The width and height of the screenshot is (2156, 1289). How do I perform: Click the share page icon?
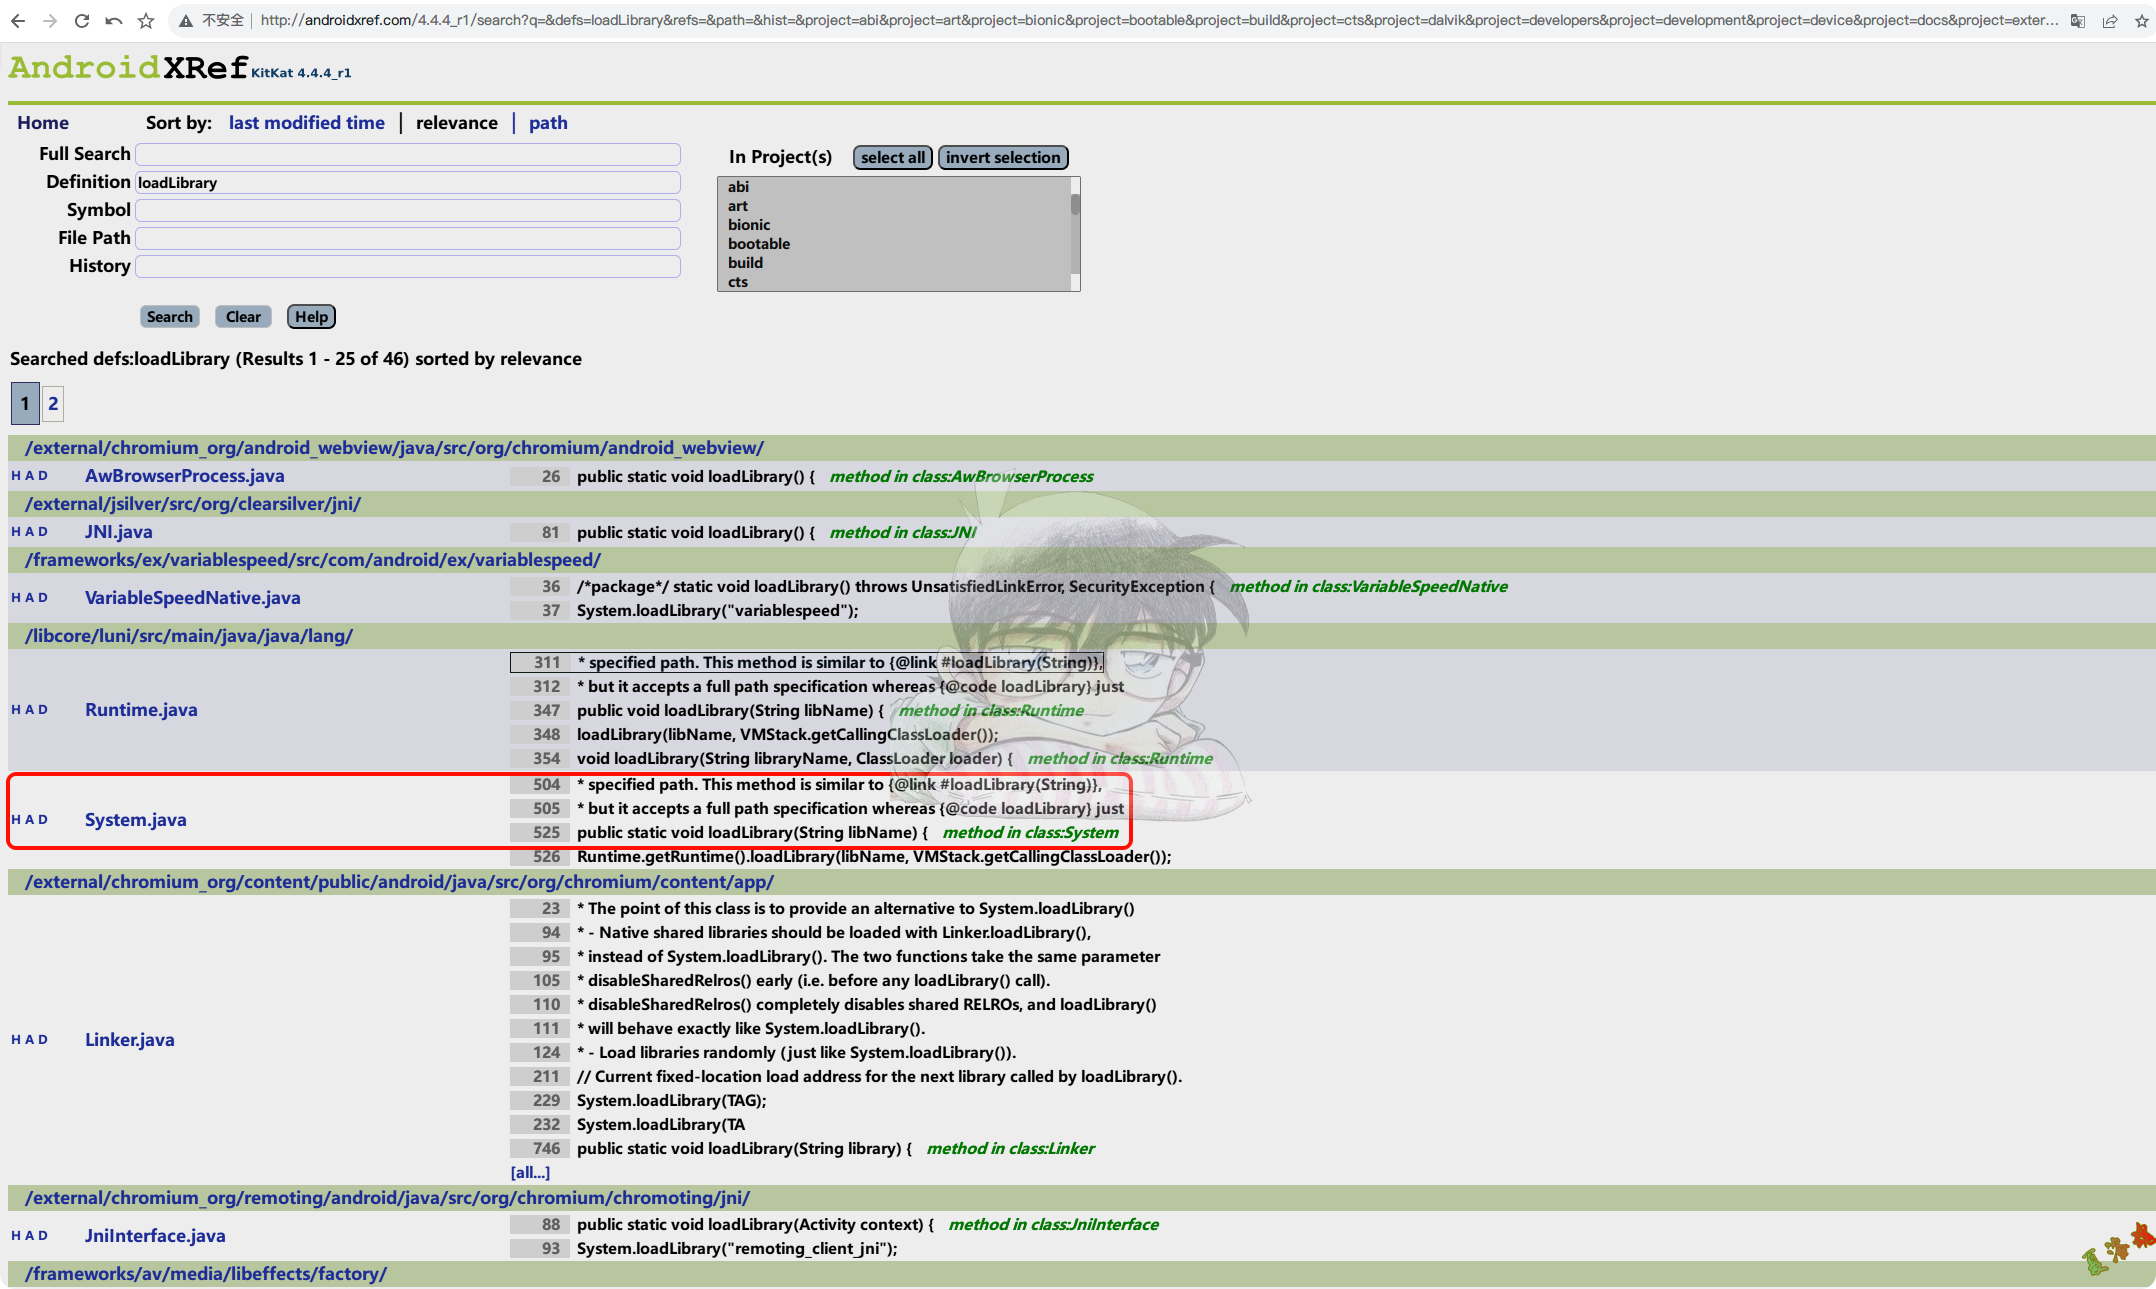[2110, 20]
